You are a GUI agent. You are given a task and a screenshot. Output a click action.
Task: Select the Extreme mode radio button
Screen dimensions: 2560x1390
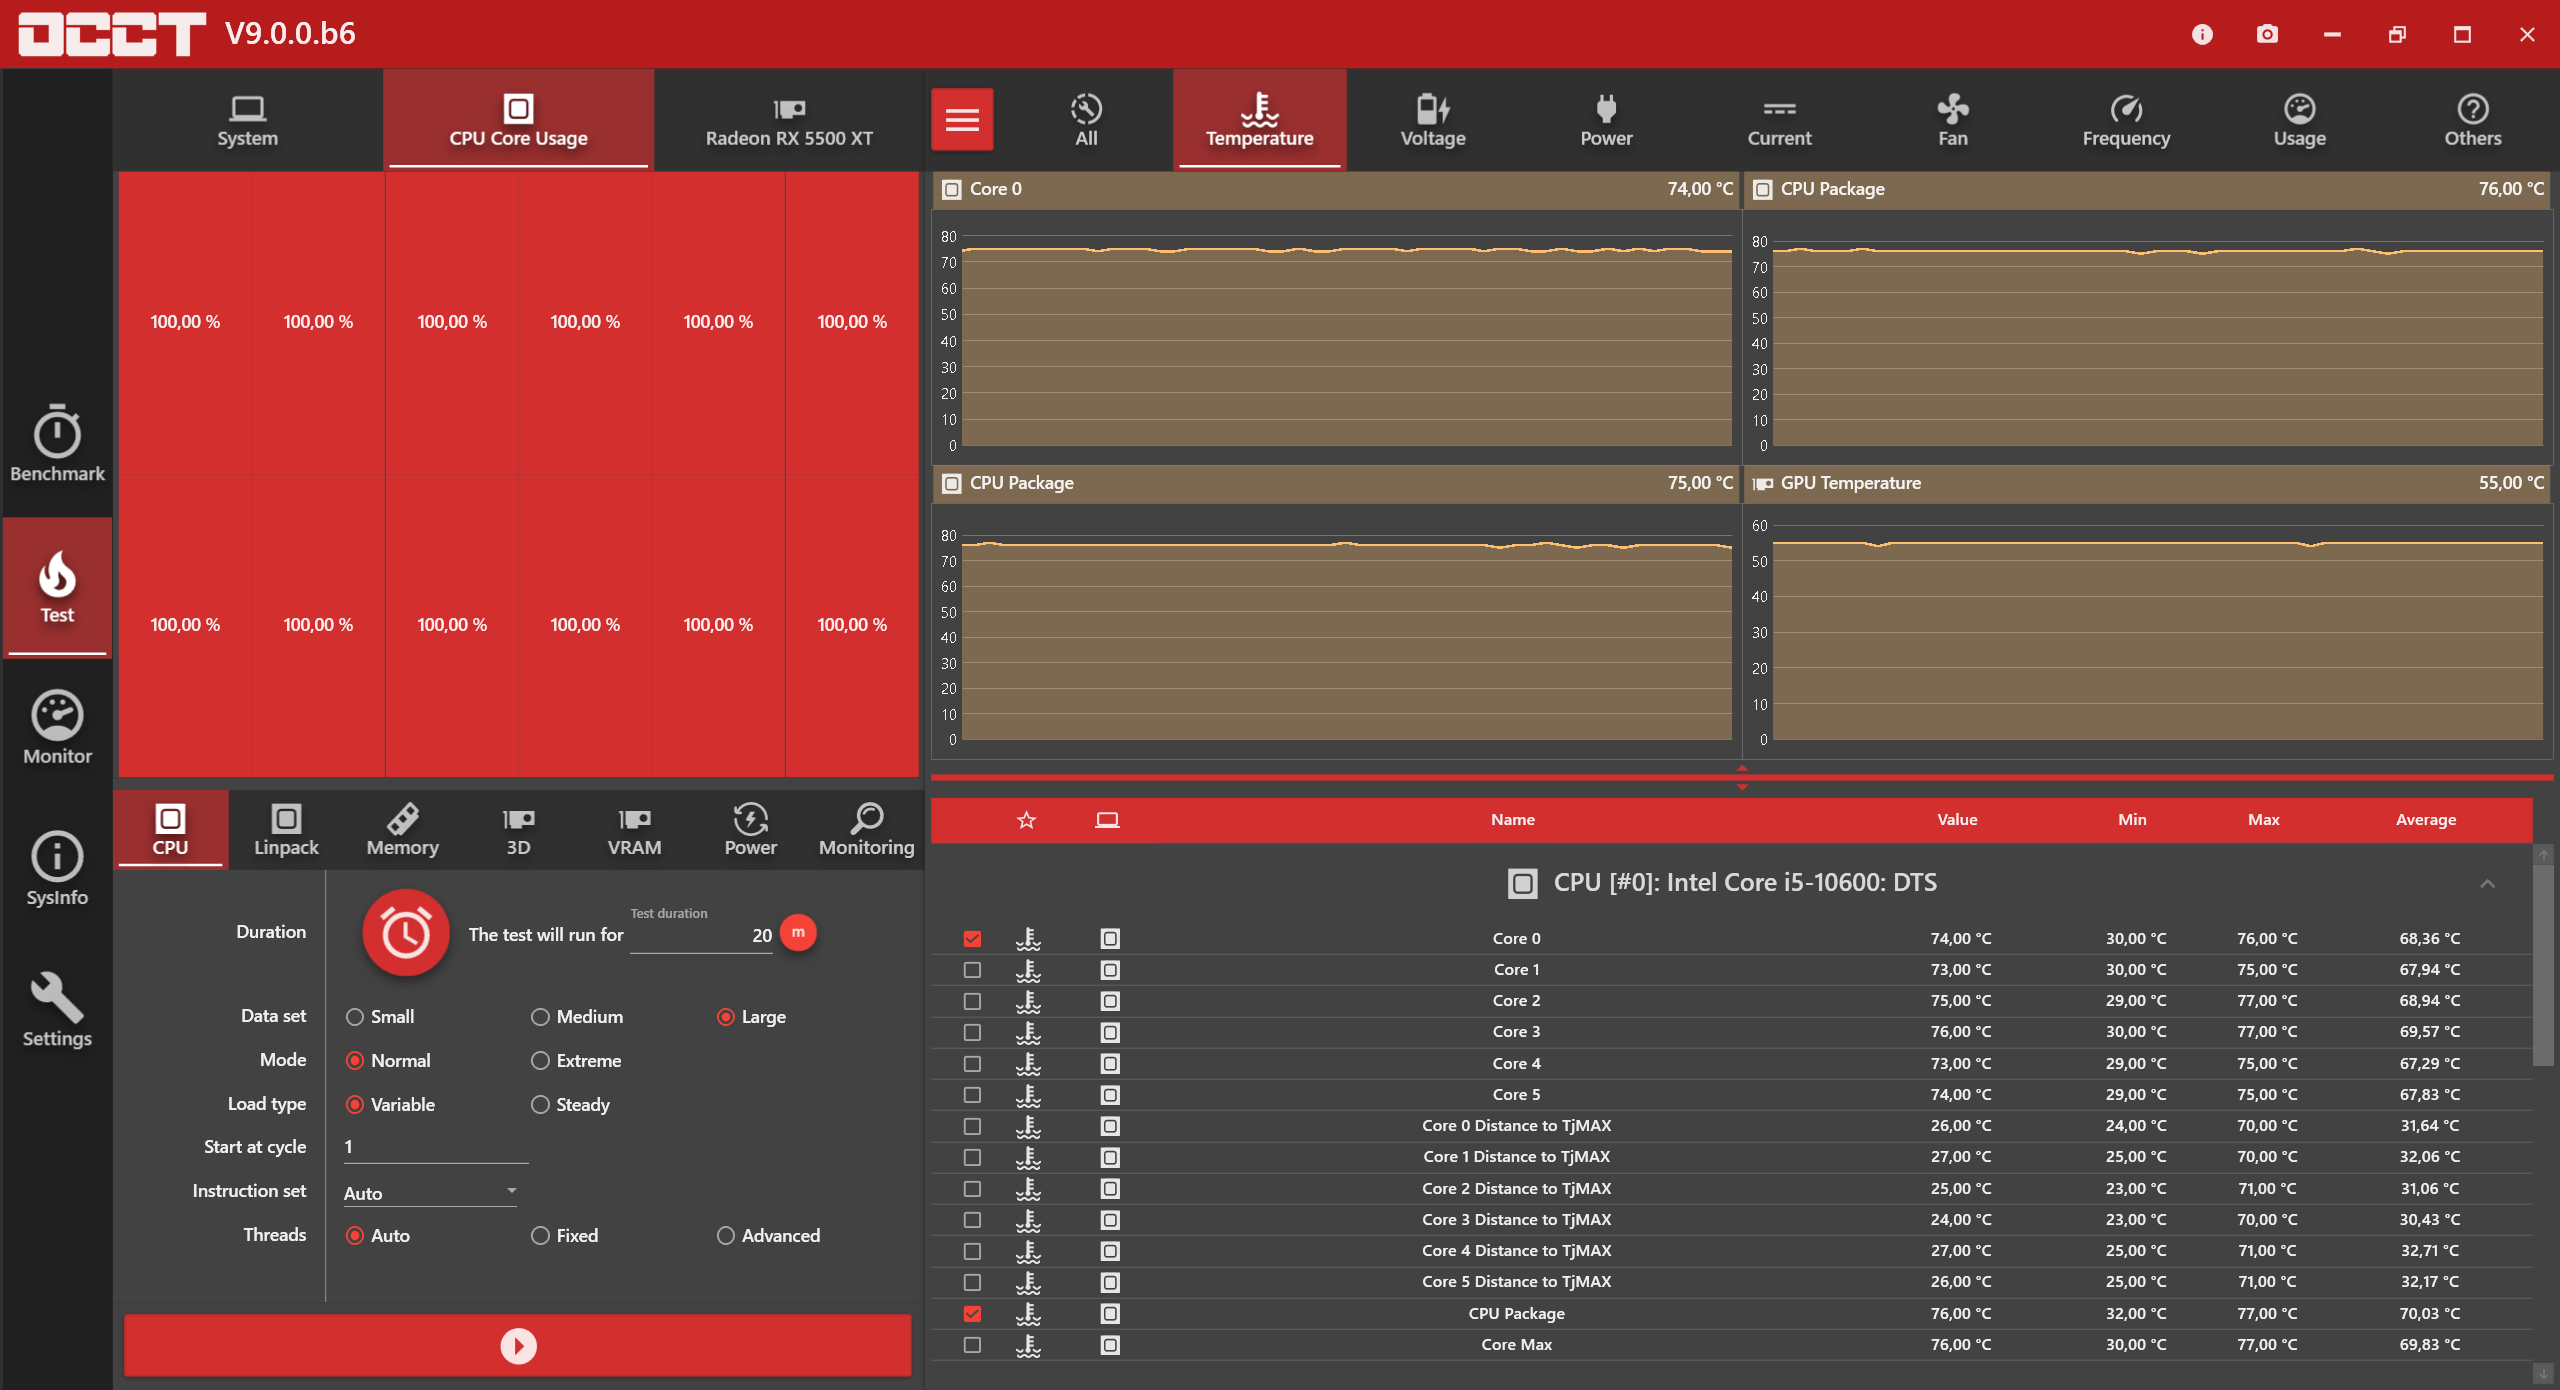(x=541, y=1061)
